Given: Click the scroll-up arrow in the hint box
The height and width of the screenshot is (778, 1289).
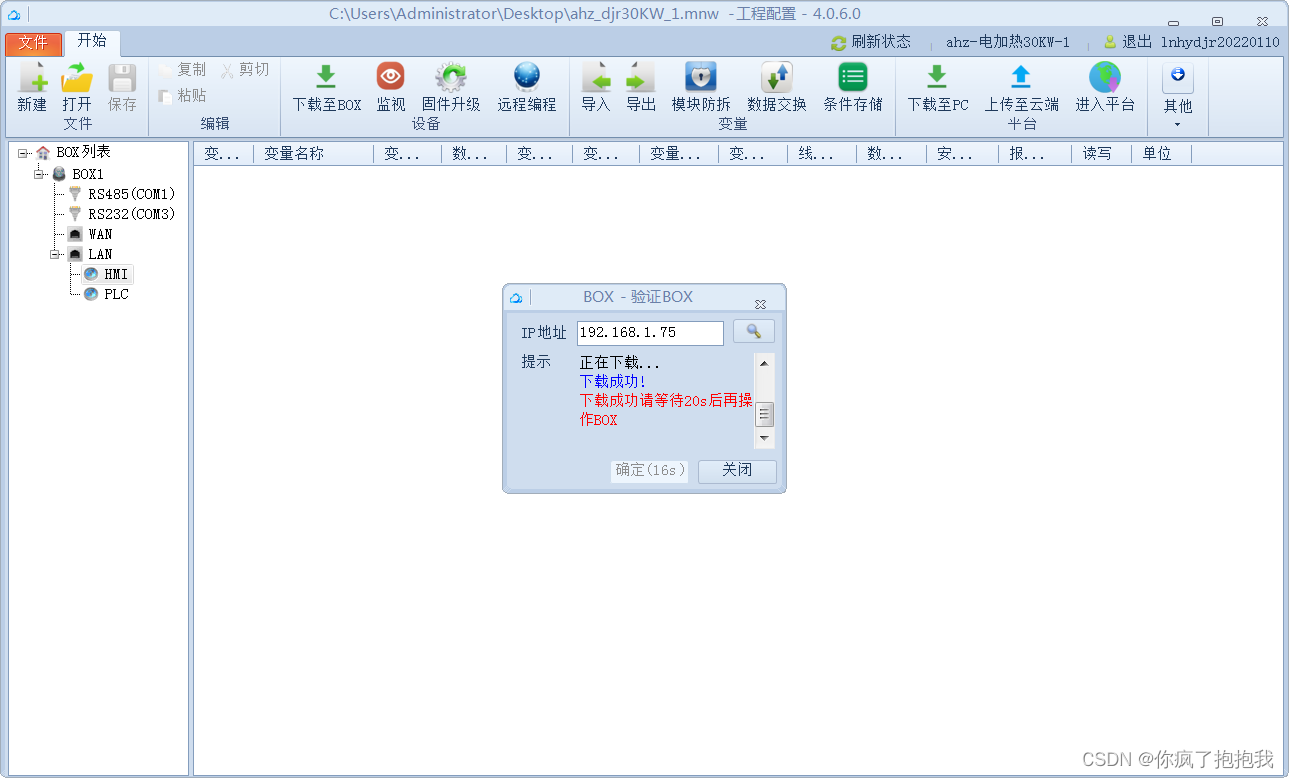Looking at the screenshot, I should pyautogui.click(x=765, y=363).
